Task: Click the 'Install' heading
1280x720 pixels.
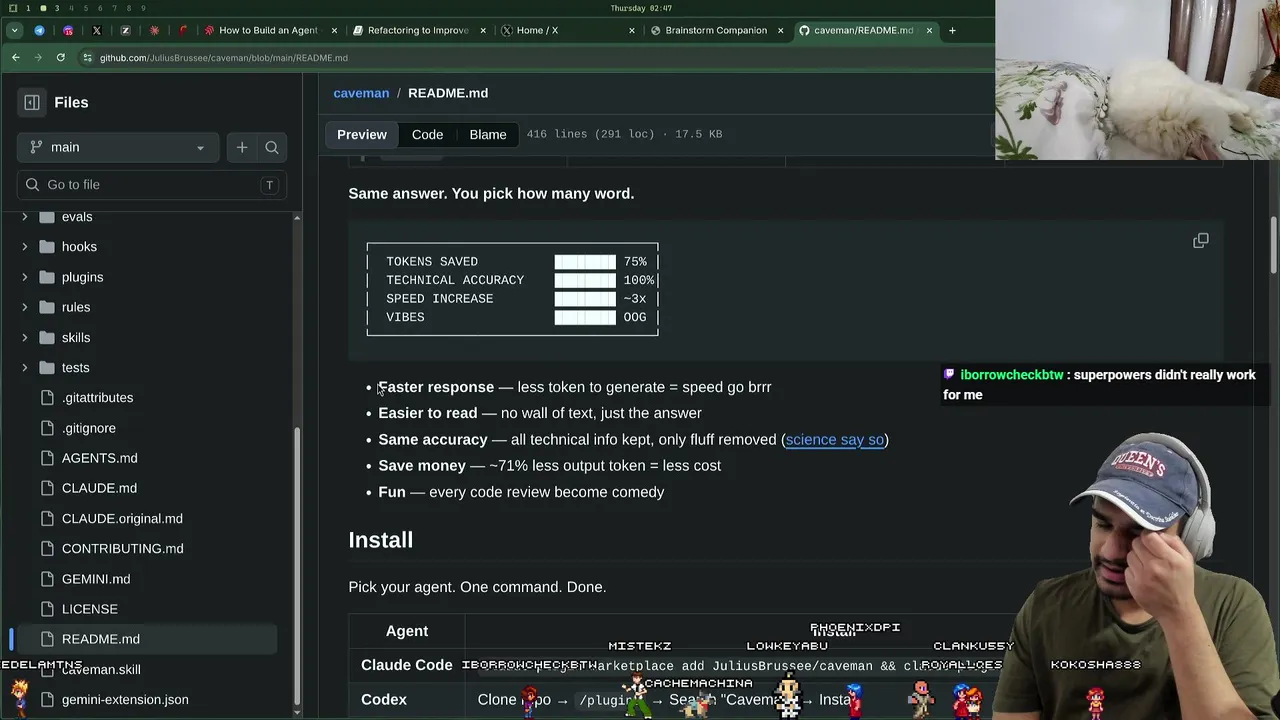Action: coord(381,539)
